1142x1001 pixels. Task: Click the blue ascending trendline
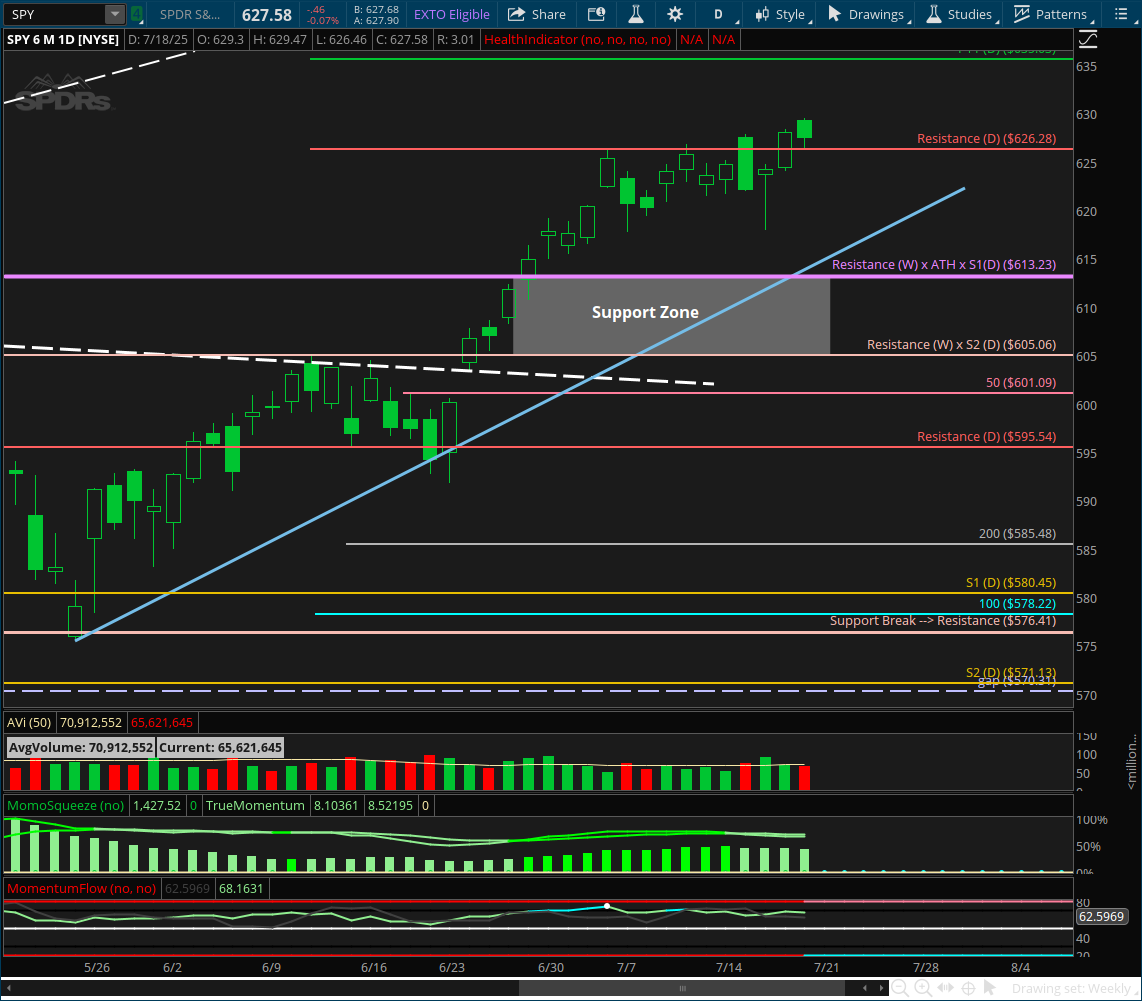(x=520, y=414)
